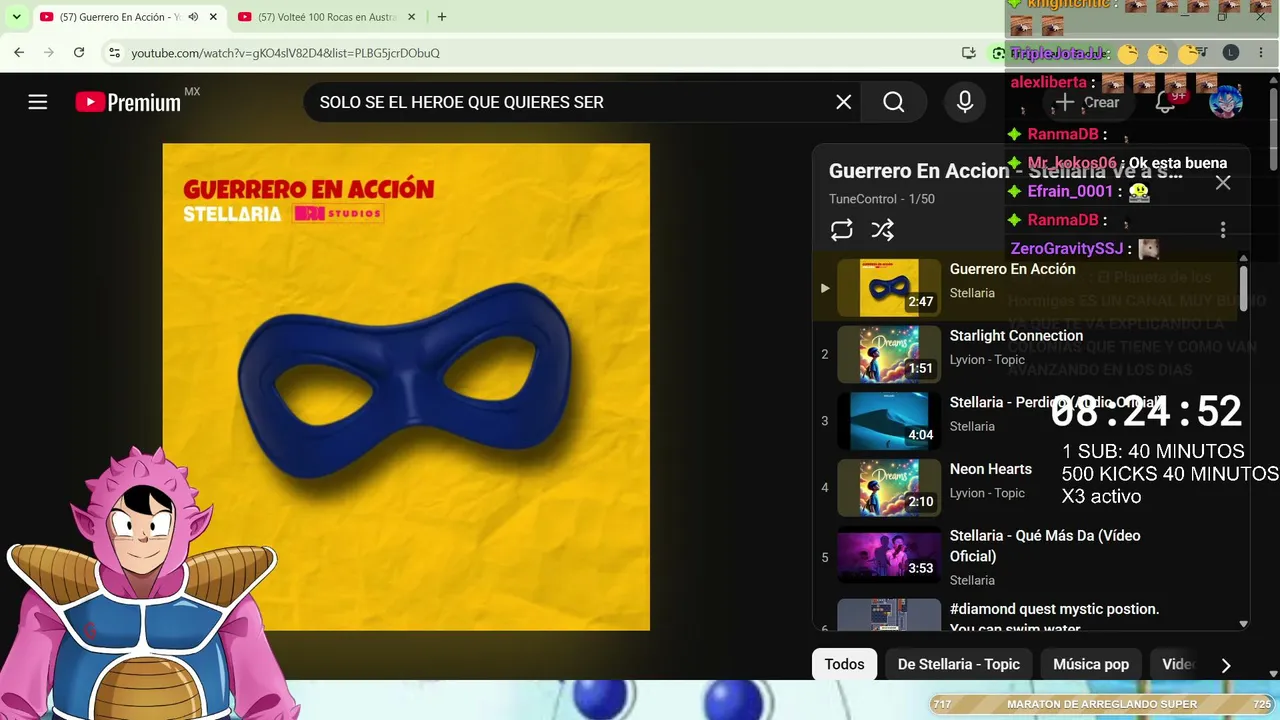
Task: Reload the YouTube page
Action: coord(79,53)
